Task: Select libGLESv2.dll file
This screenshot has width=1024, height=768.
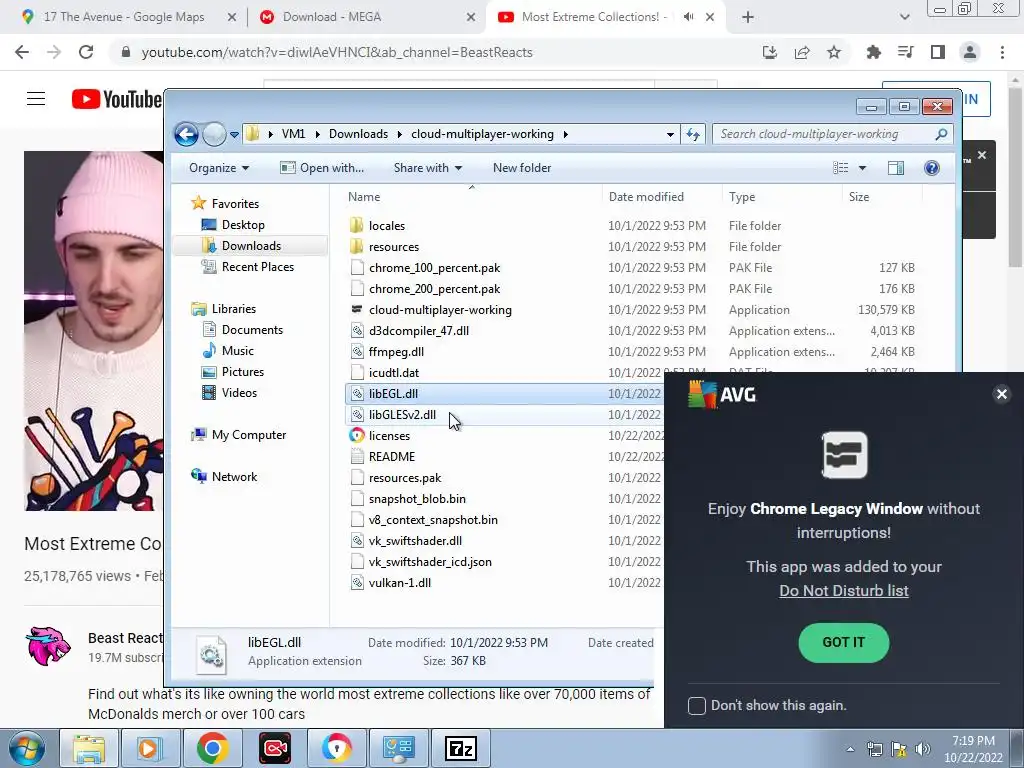Action: pos(402,415)
